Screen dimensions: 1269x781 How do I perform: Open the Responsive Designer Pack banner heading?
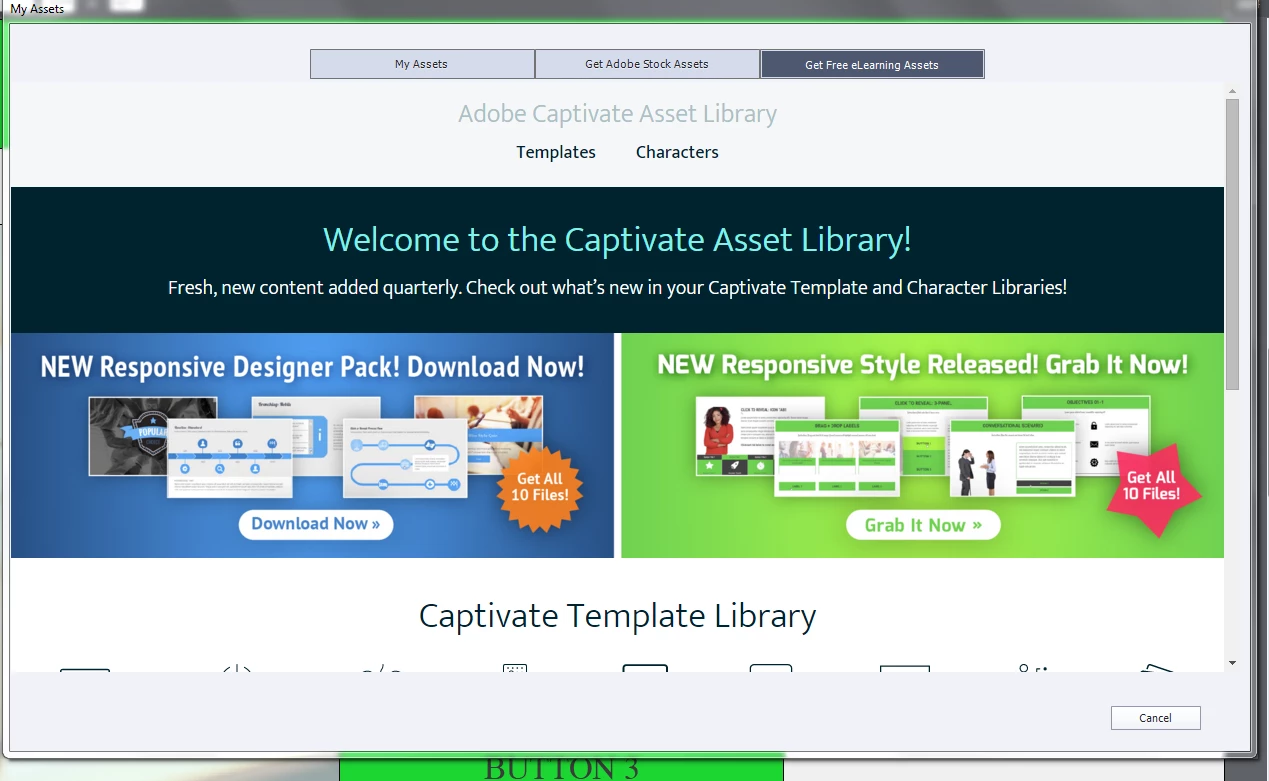tap(312, 367)
